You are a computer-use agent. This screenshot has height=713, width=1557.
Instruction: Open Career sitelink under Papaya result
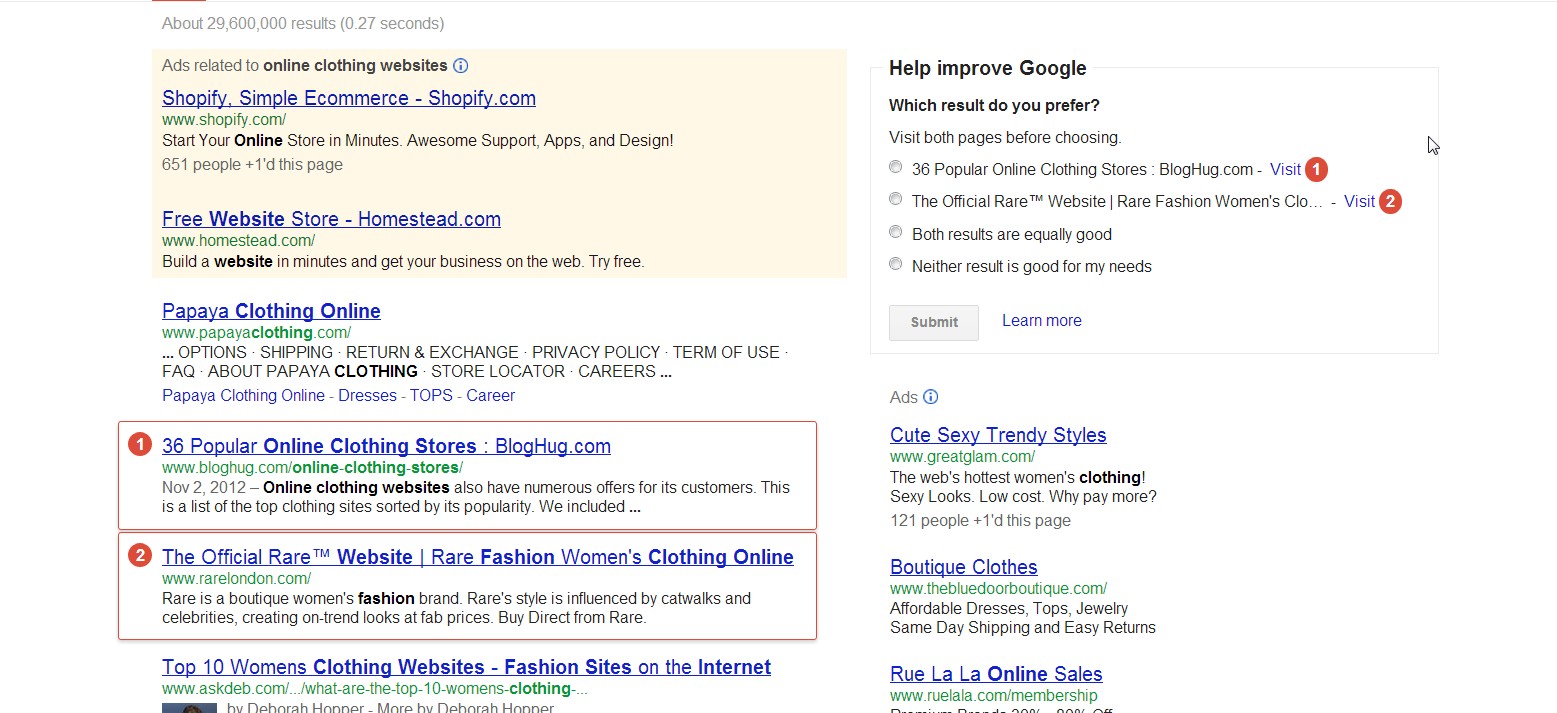[x=490, y=395]
